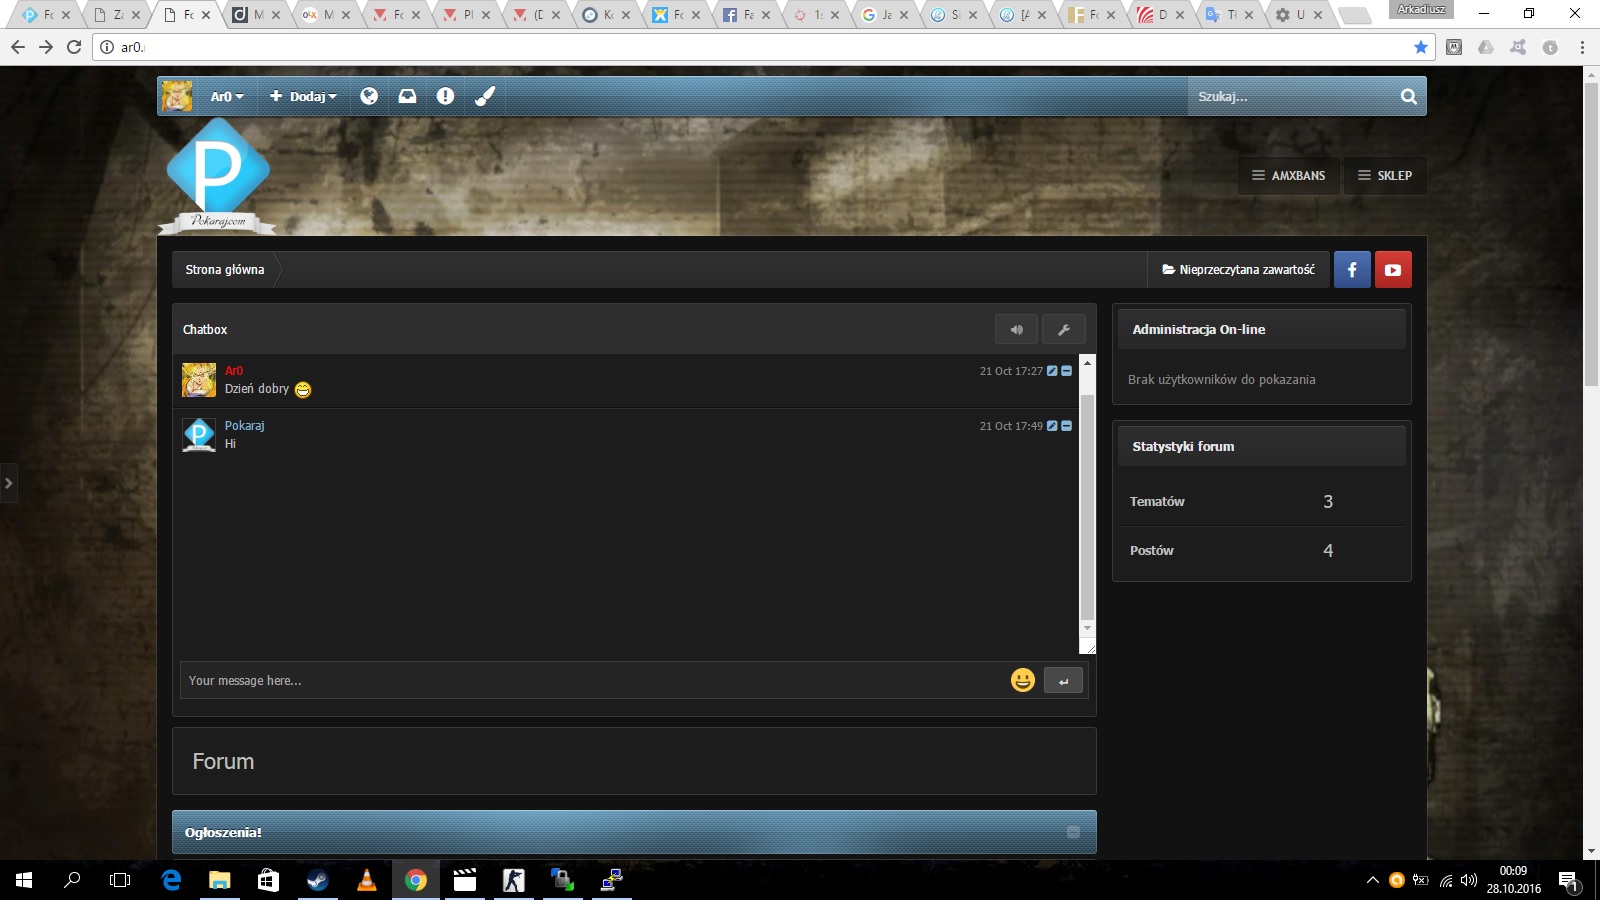This screenshot has height=900, width=1600.
Task: Open chatbox settings wrench button
Action: click(x=1064, y=329)
